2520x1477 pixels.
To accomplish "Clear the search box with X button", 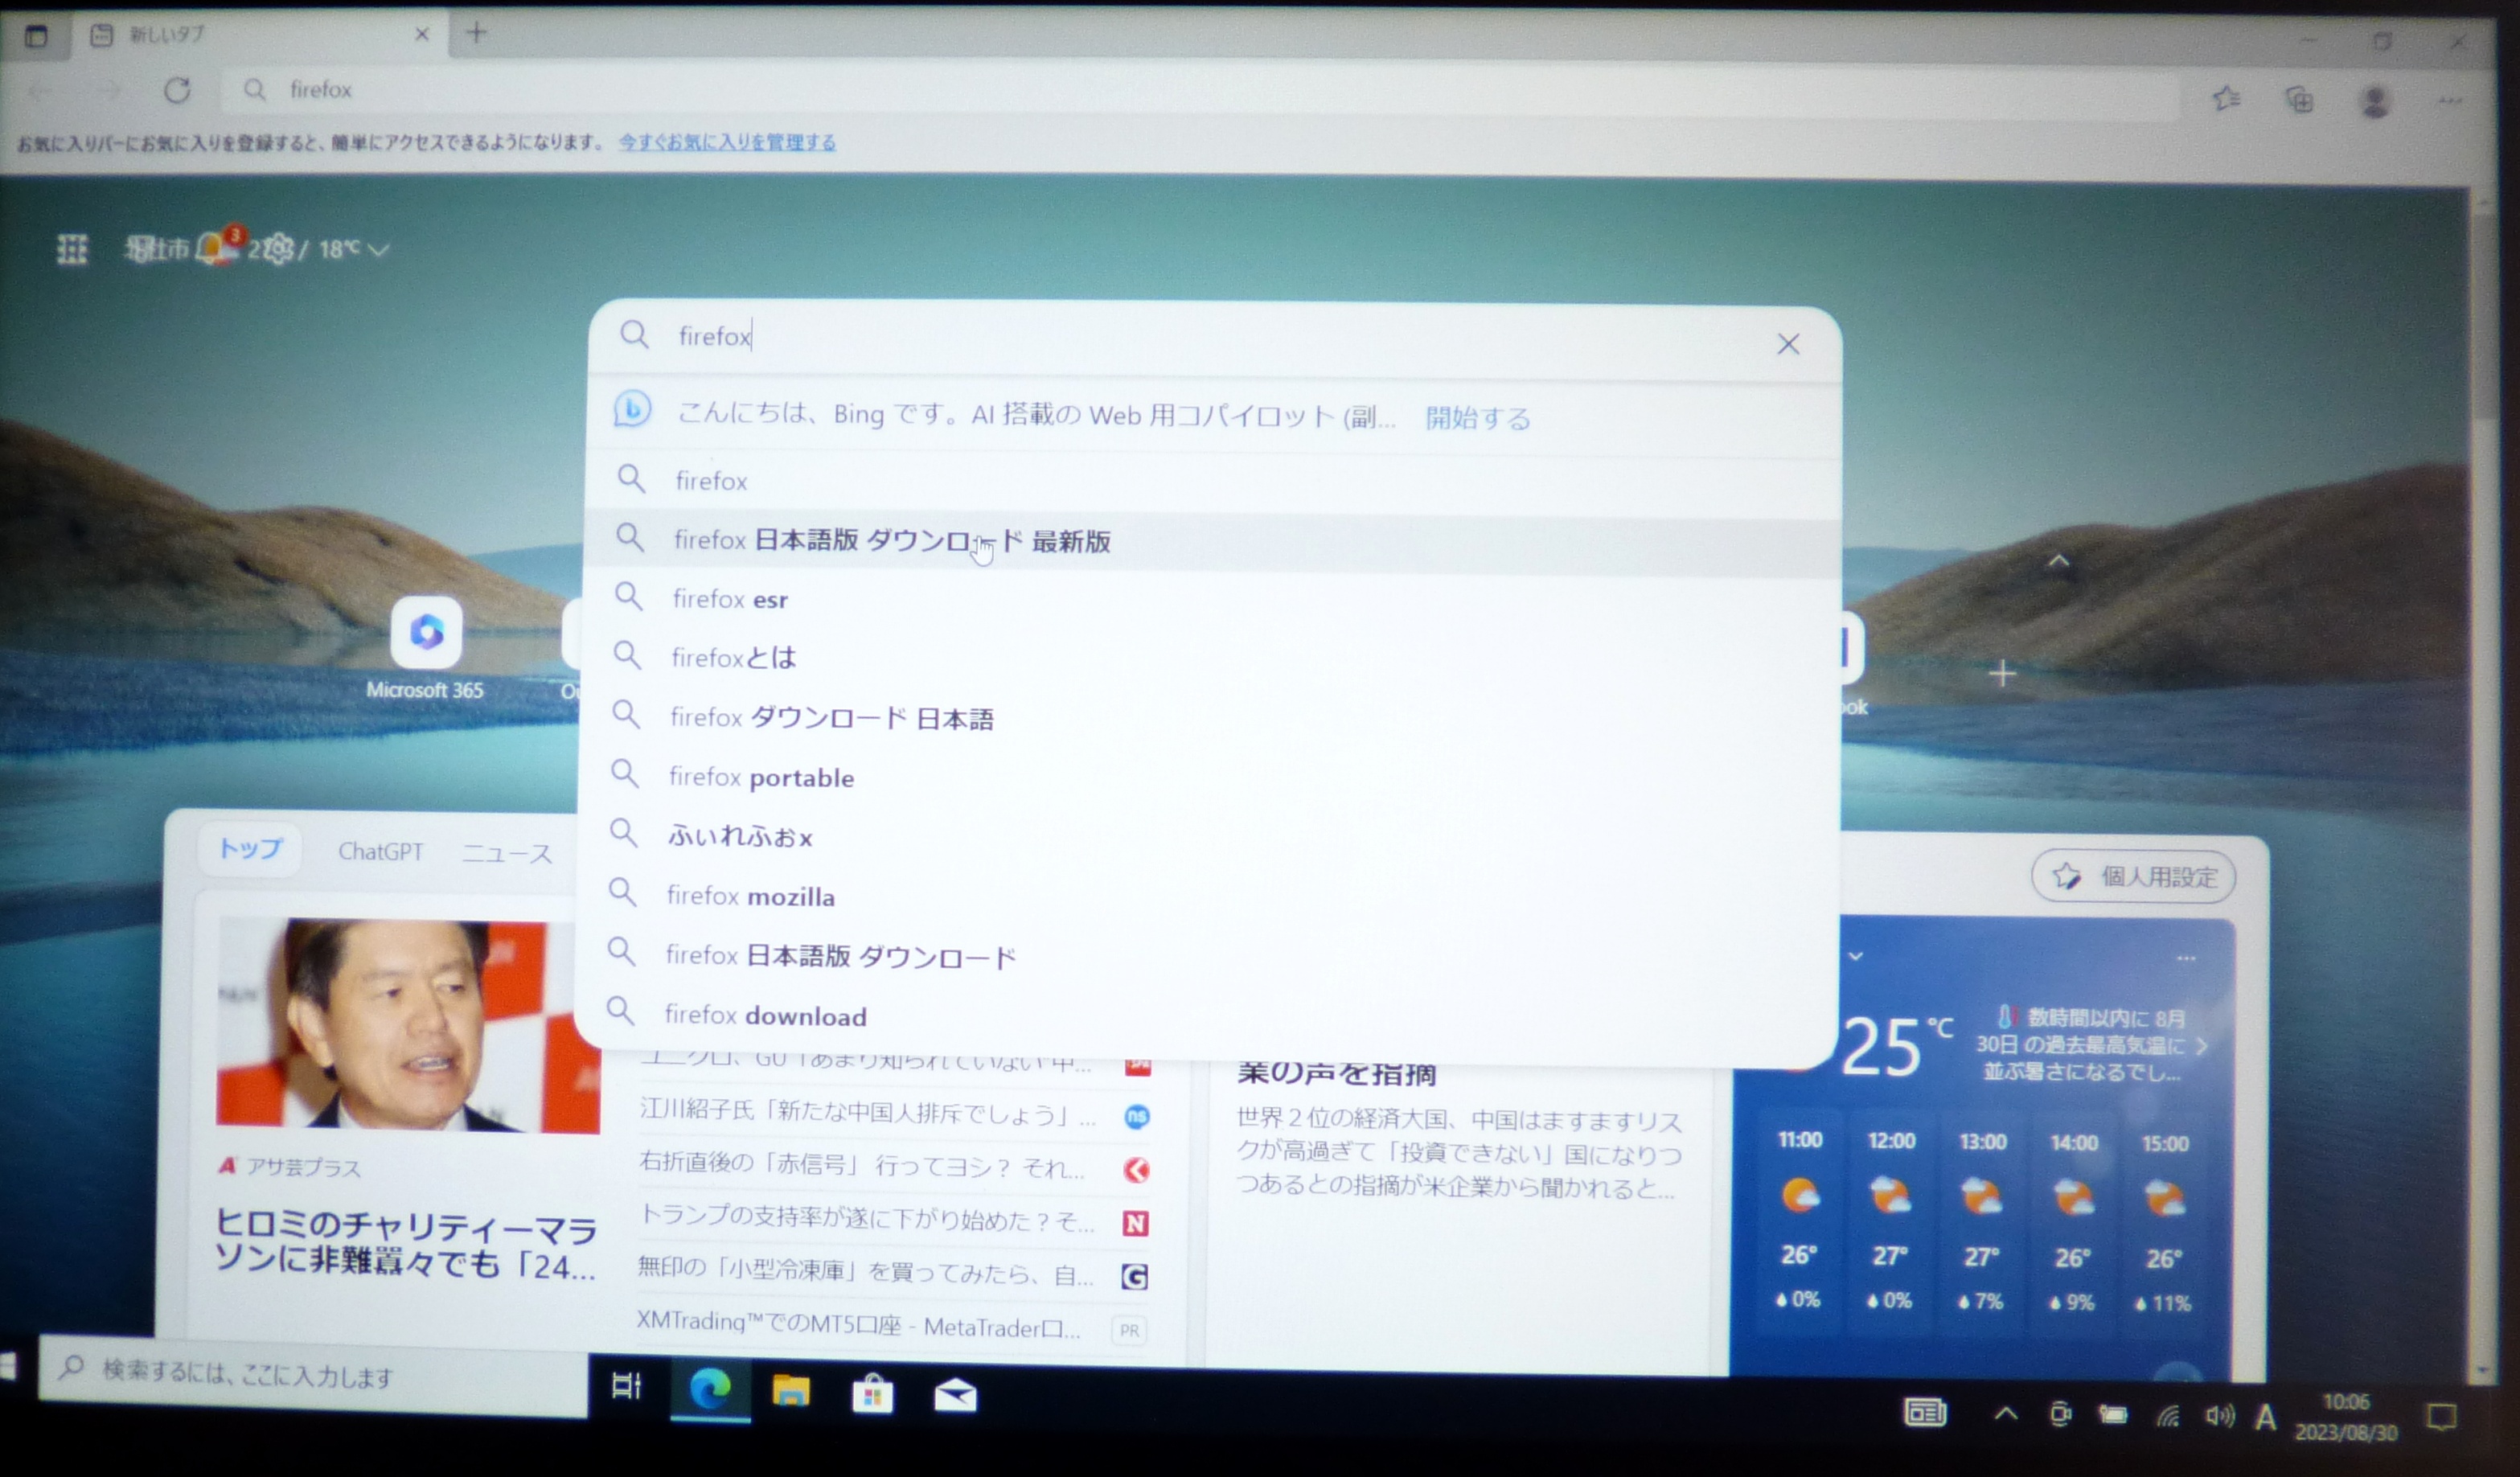I will 1788,344.
